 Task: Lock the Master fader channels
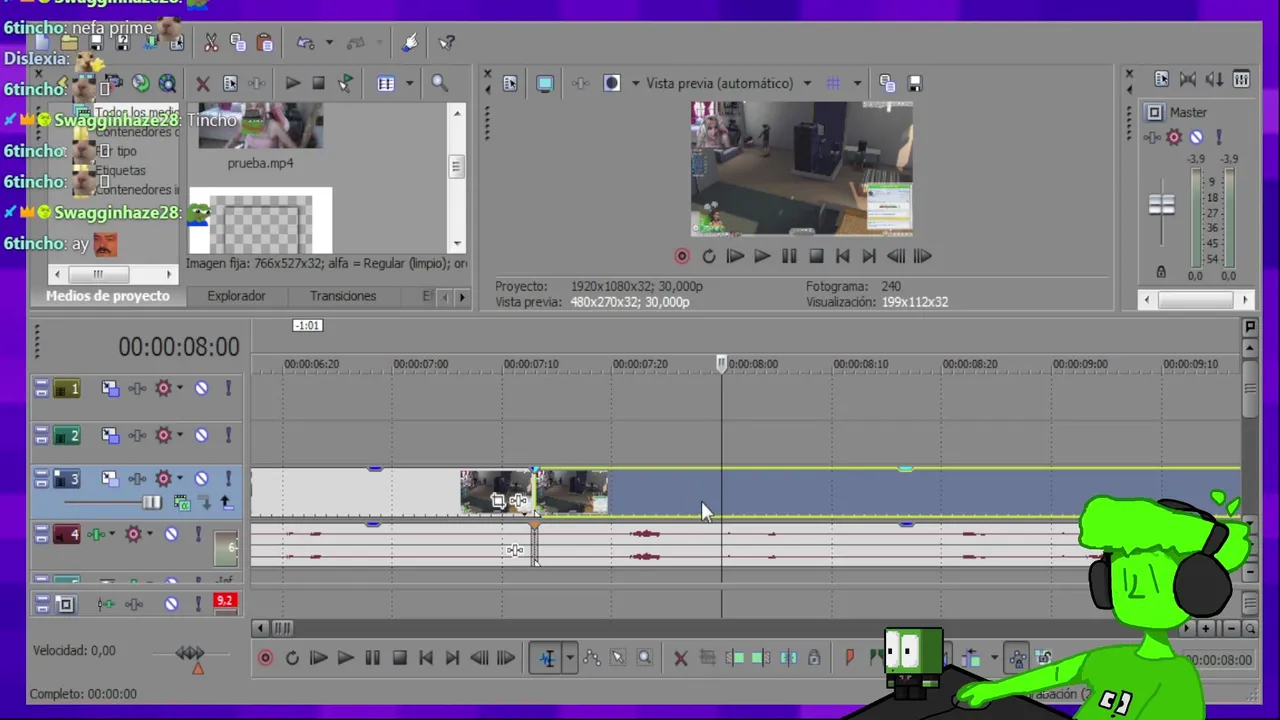(1161, 272)
